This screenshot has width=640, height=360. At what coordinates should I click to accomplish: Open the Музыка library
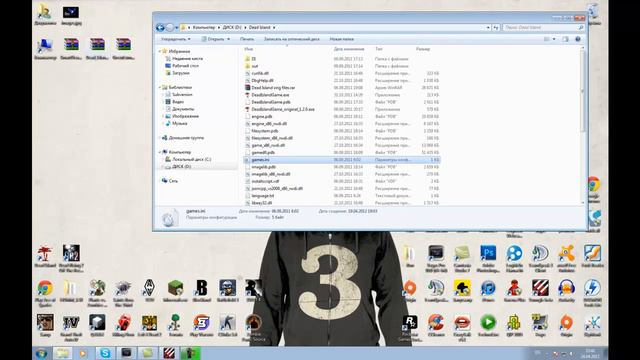coord(180,123)
